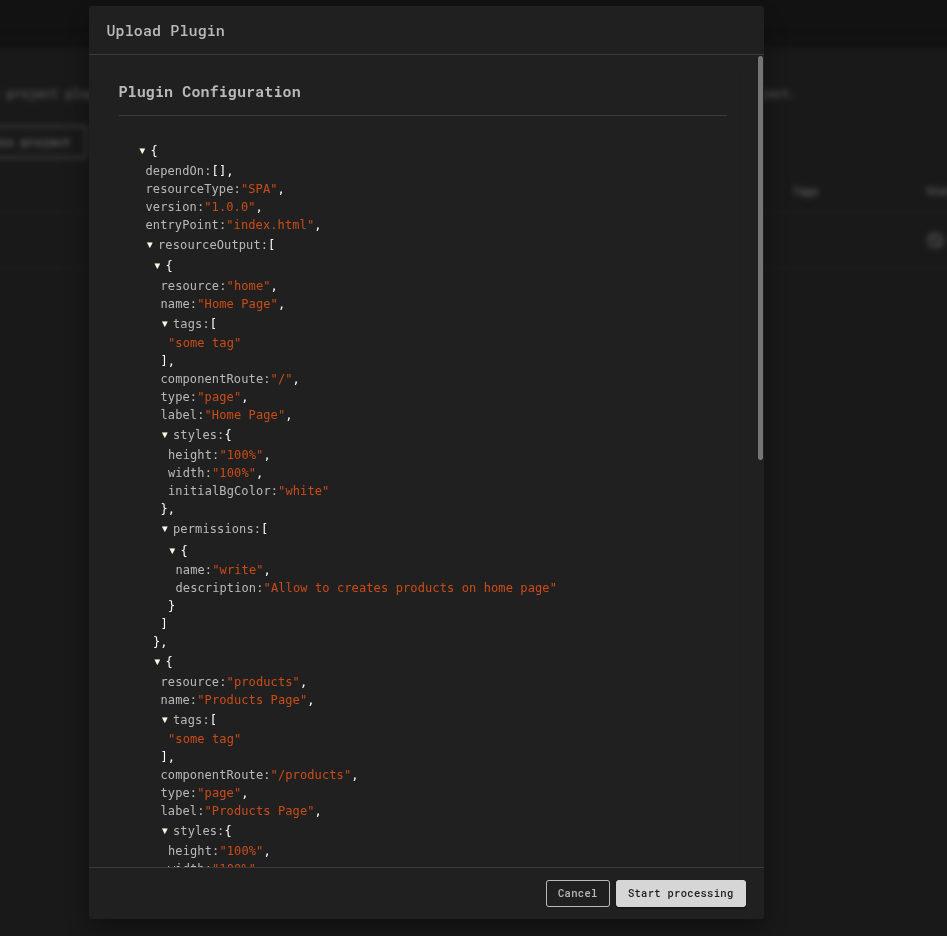The width and height of the screenshot is (947, 936).
Task: Select the version value "1.0.0"
Action: coord(230,207)
